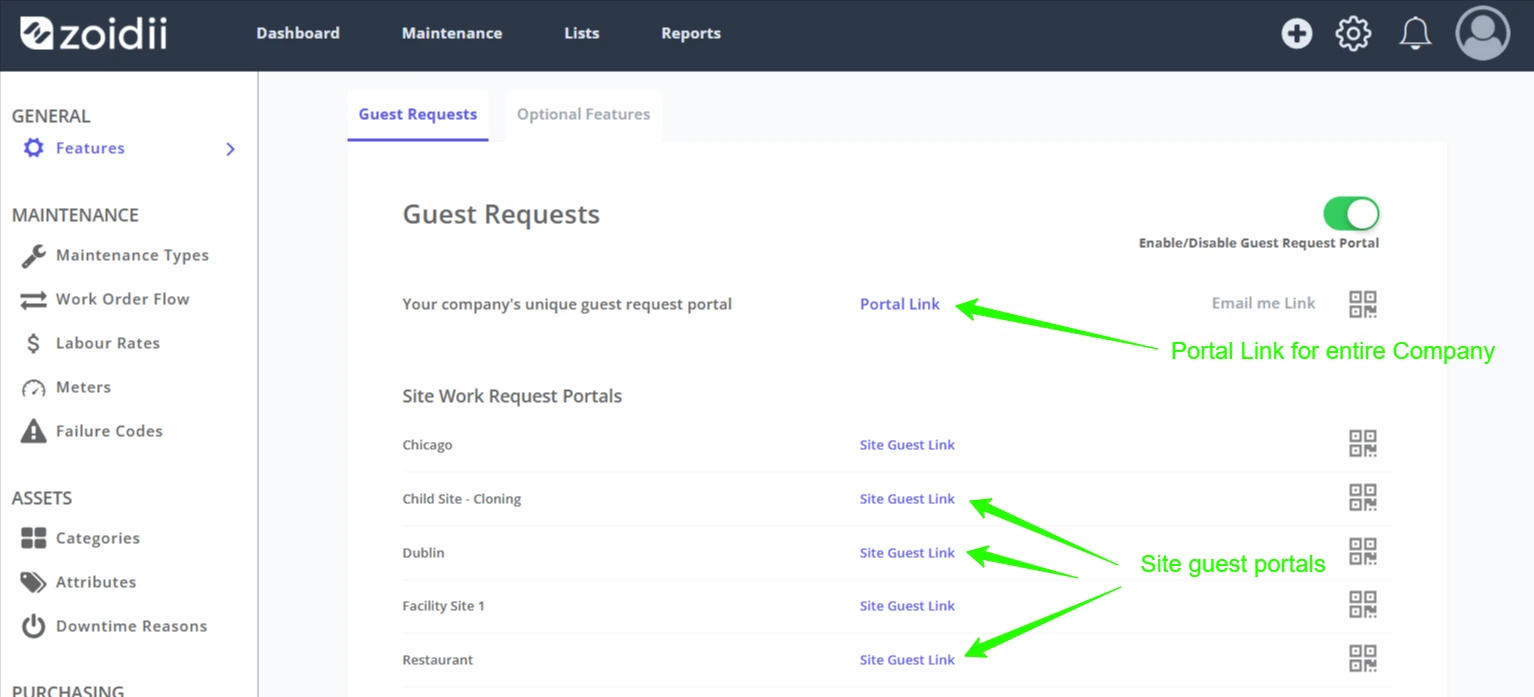Open Facility Site 1 Site Guest Link
Viewport: 1534px width, 697px height.
tap(907, 606)
